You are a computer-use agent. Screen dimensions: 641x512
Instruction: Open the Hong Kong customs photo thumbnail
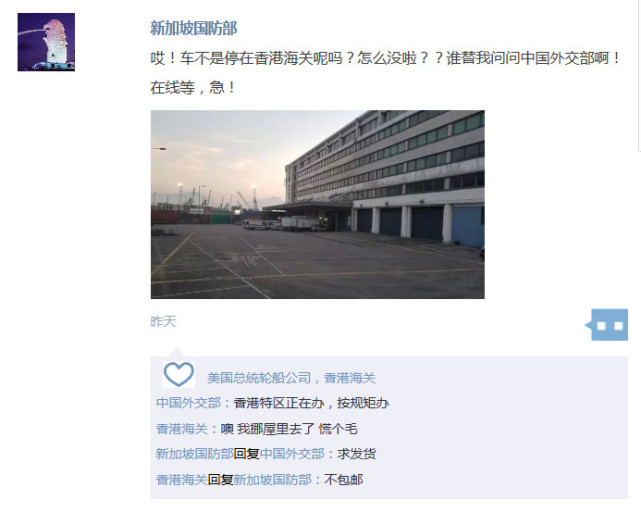[x=318, y=204]
